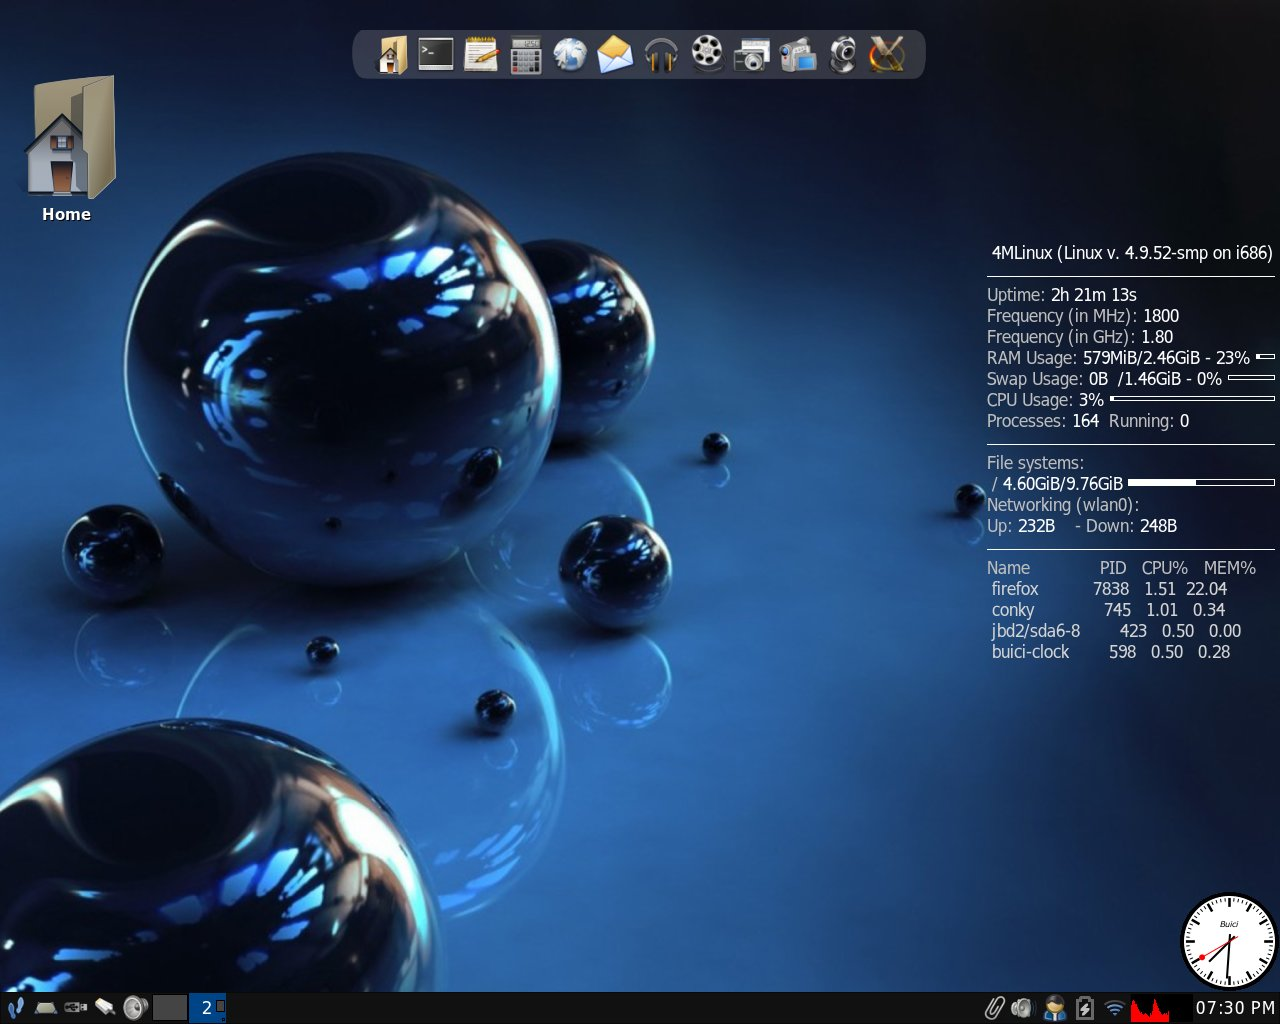Click the show desktop tray-shaped icon
Viewport: 1280px width, 1024px height.
tap(45, 1008)
